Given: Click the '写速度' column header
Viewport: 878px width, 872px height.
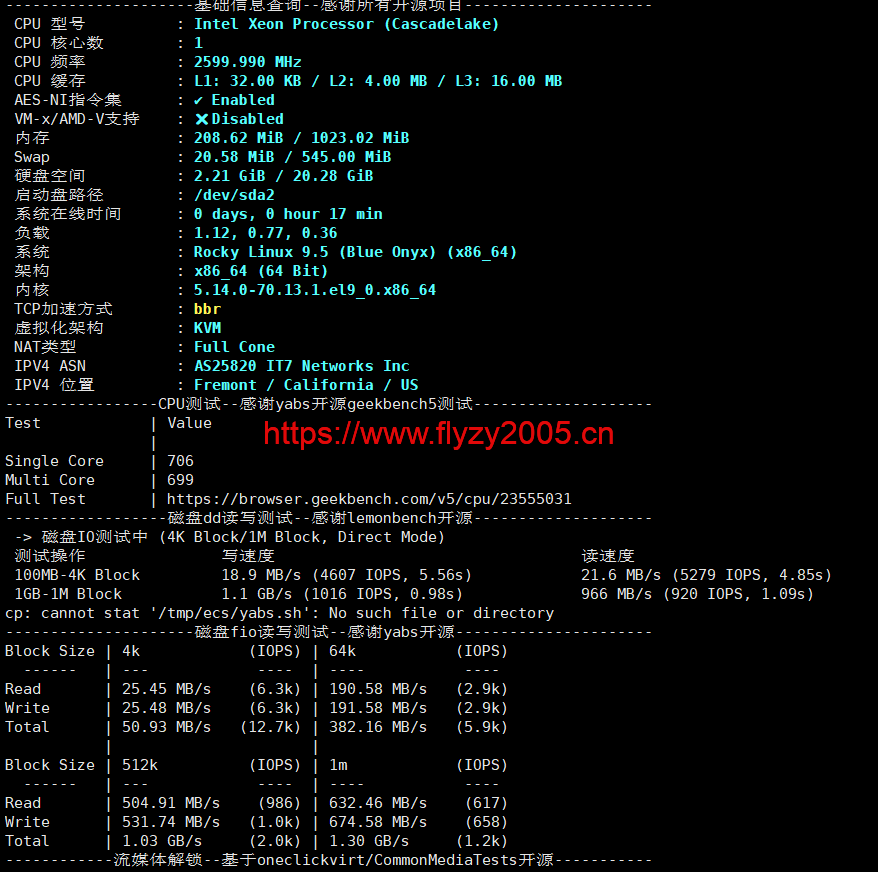Looking at the screenshot, I should coord(248,556).
